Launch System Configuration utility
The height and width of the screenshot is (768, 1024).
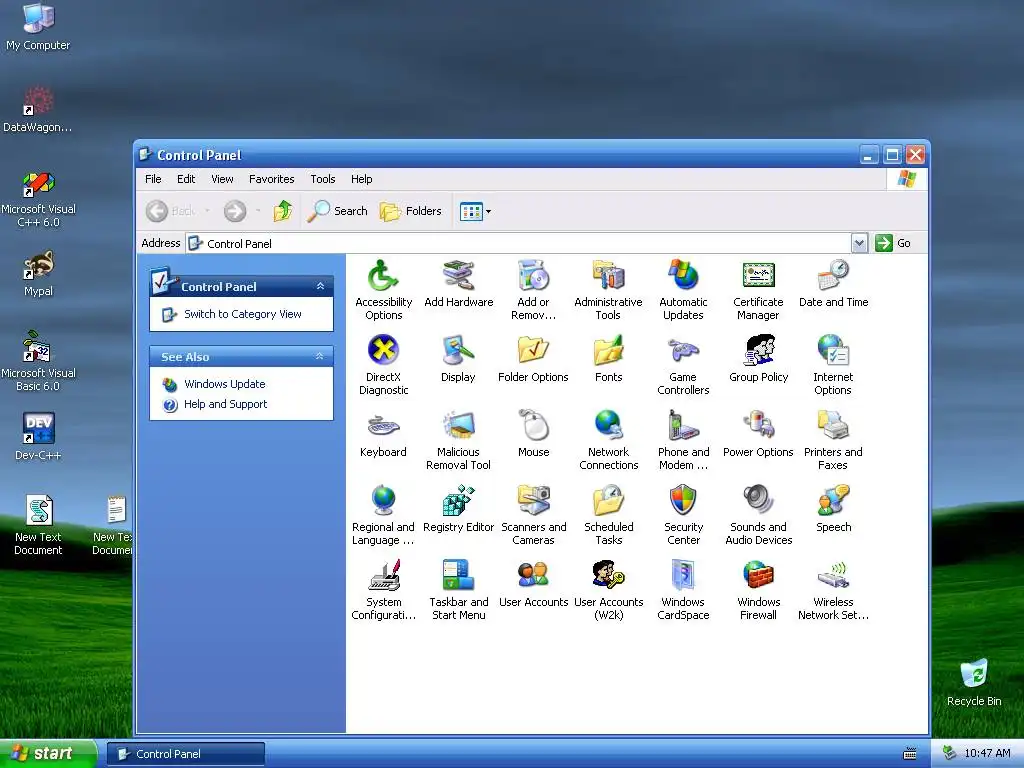[x=383, y=590]
